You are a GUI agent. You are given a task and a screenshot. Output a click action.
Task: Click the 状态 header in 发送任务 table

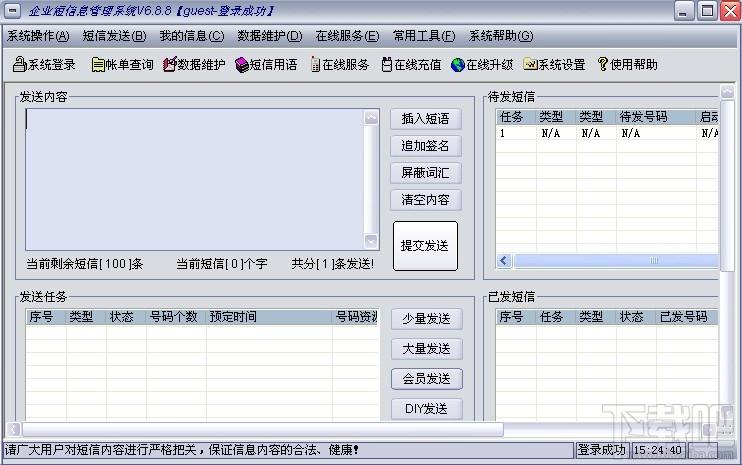click(x=126, y=317)
